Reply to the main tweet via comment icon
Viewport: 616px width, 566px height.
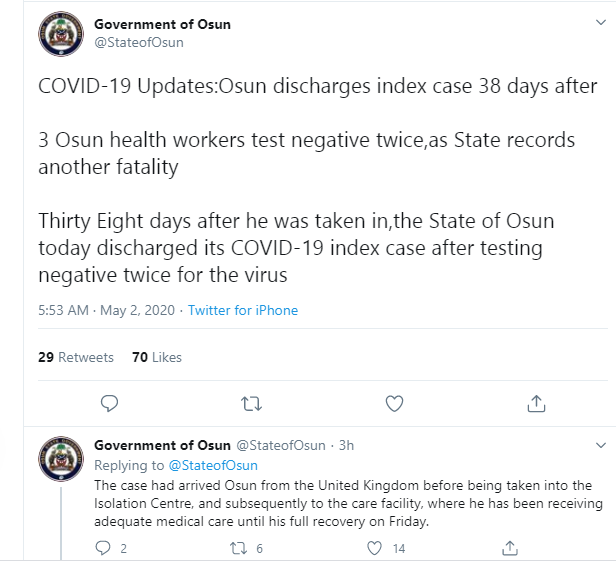pos(109,403)
